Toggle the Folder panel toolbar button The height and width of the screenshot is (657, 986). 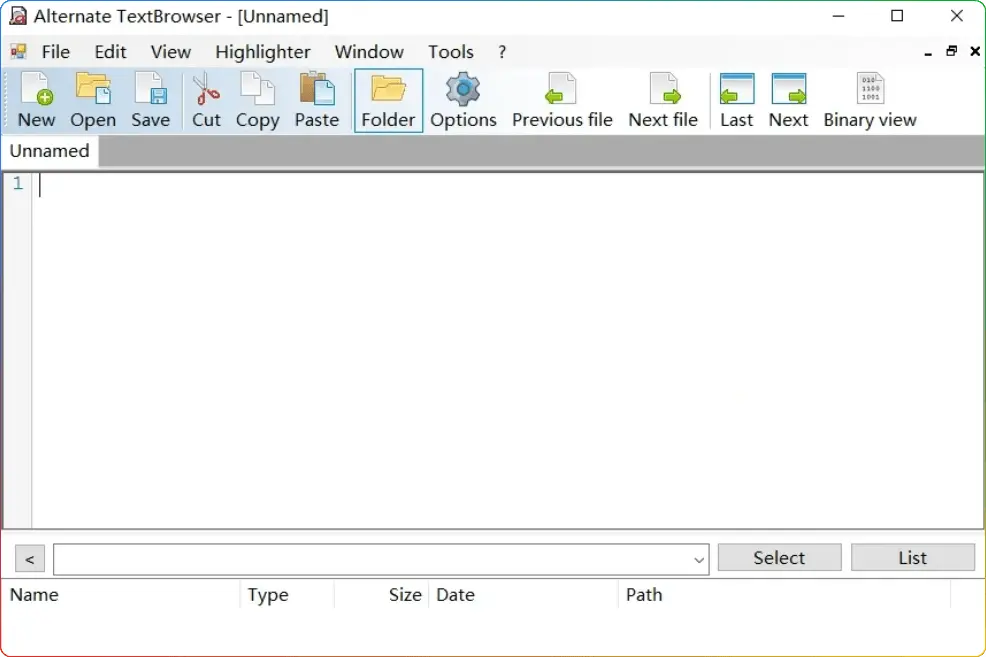[x=389, y=101]
